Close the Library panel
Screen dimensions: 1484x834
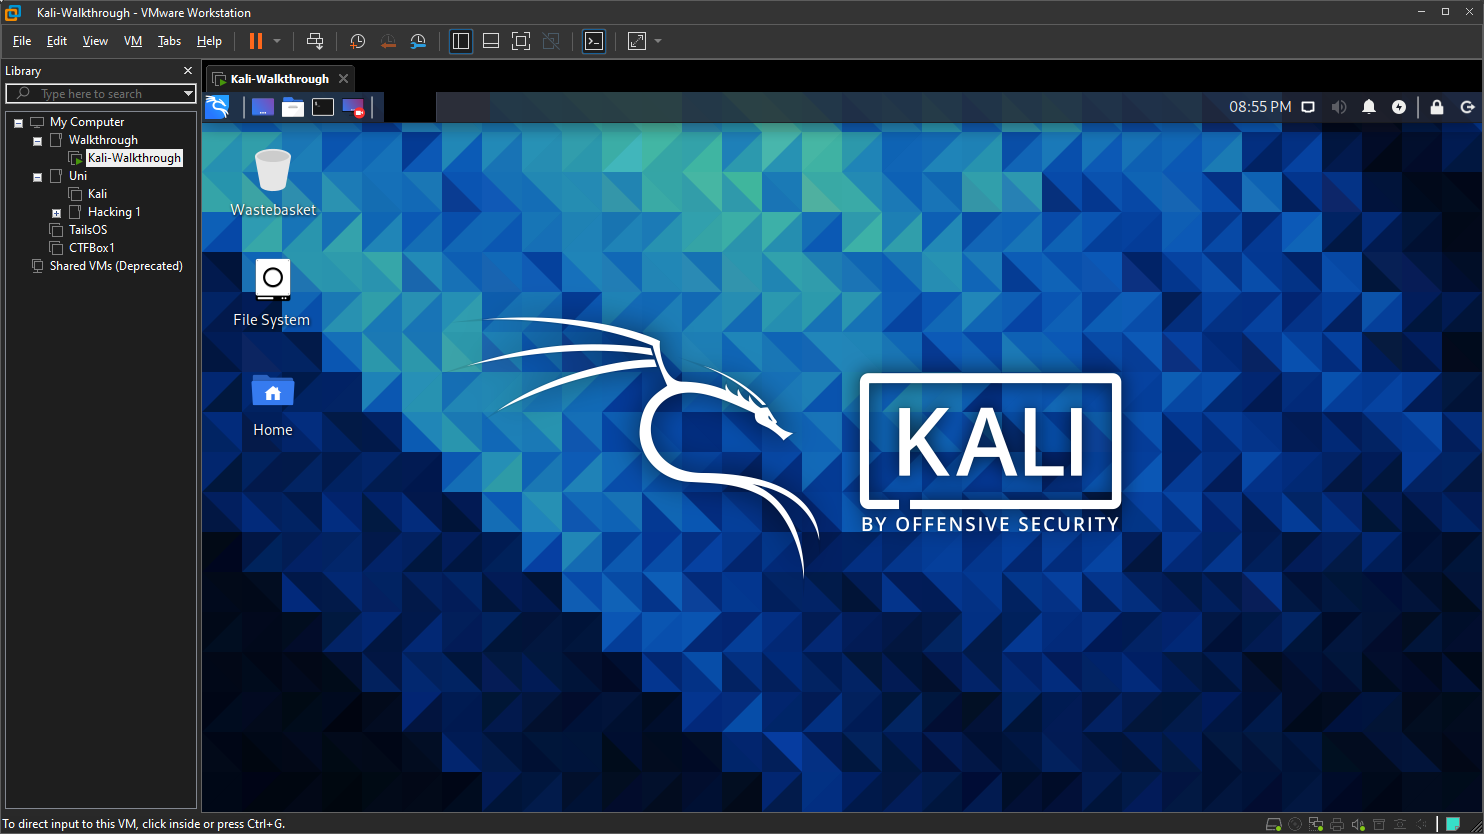(x=188, y=71)
